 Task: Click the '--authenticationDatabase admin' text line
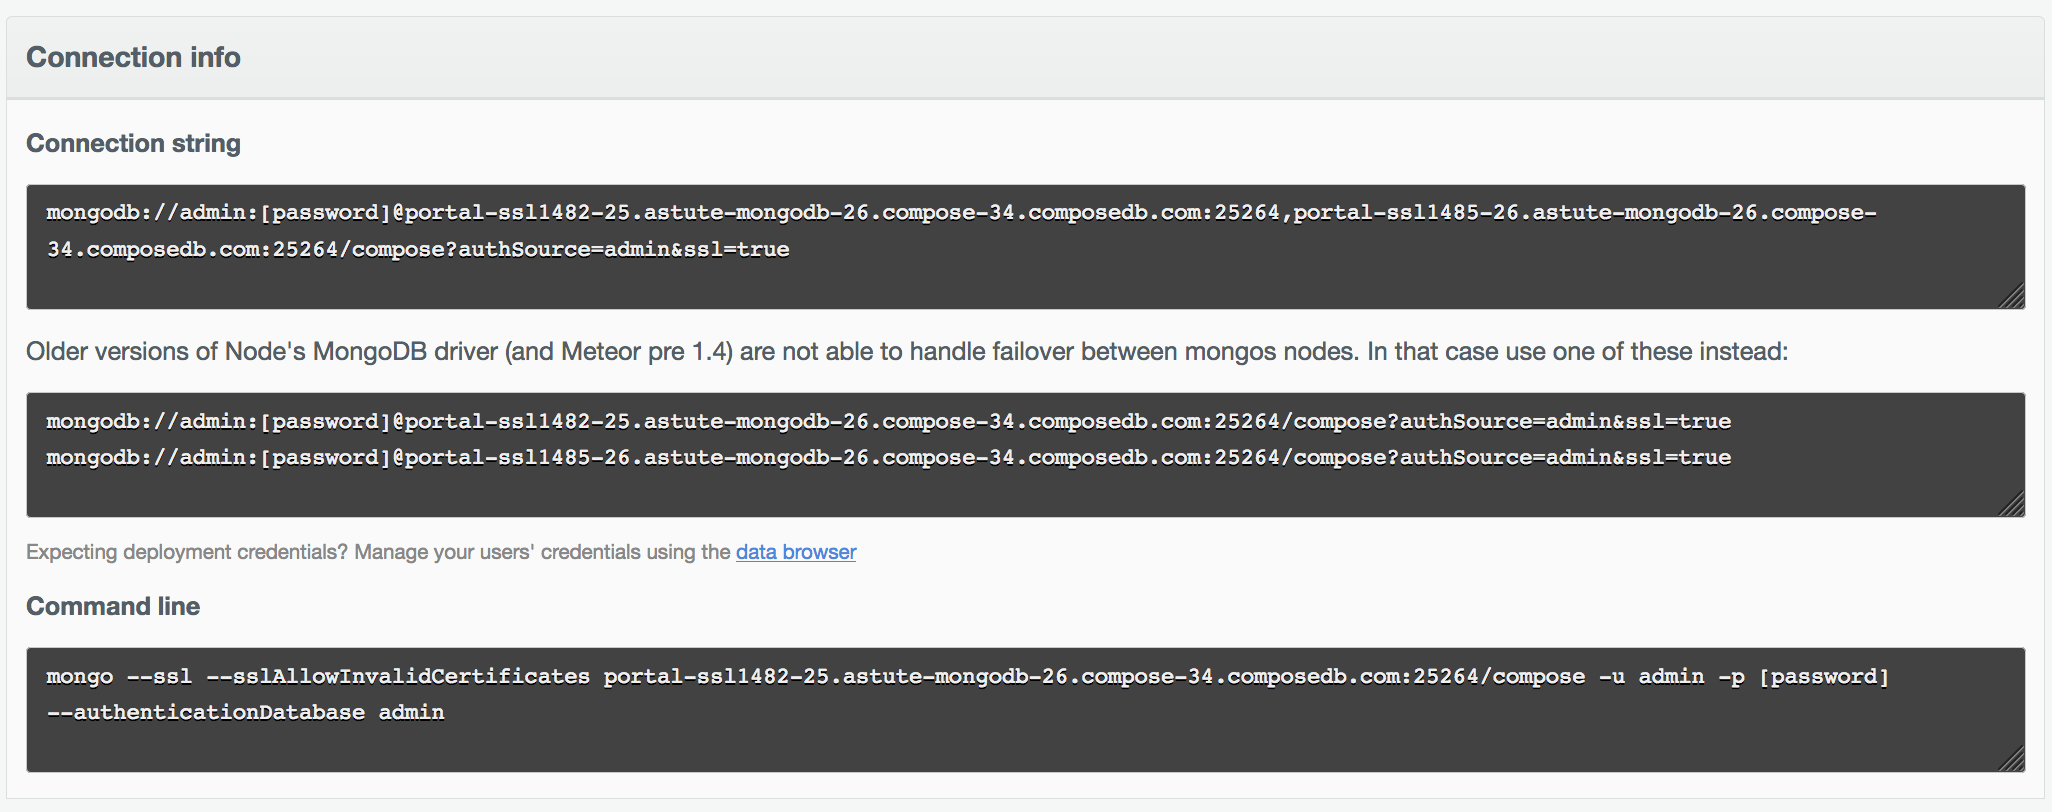pos(245,713)
